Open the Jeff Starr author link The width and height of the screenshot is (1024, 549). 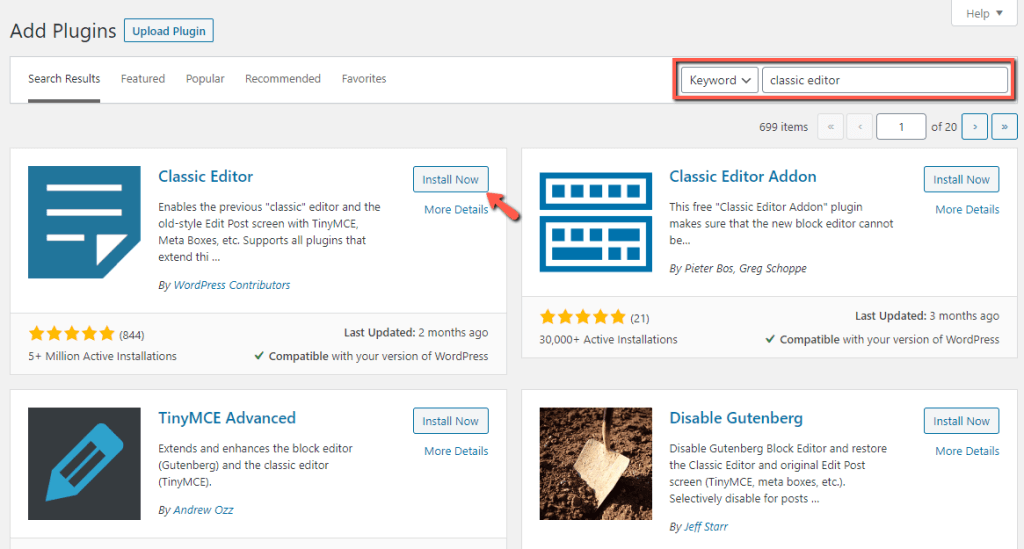(x=705, y=526)
